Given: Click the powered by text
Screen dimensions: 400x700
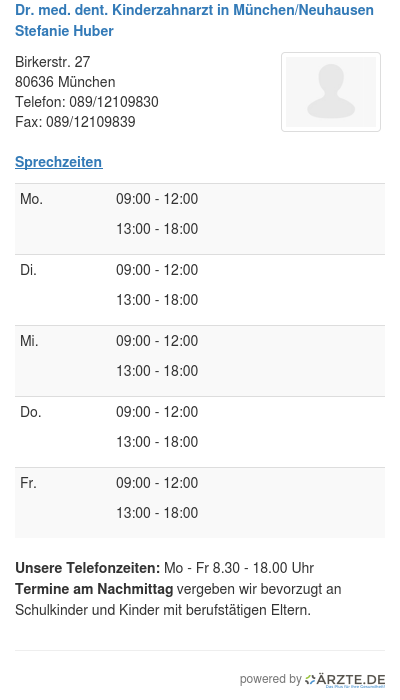Looking at the screenshot, I should click(x=271, y=679).
